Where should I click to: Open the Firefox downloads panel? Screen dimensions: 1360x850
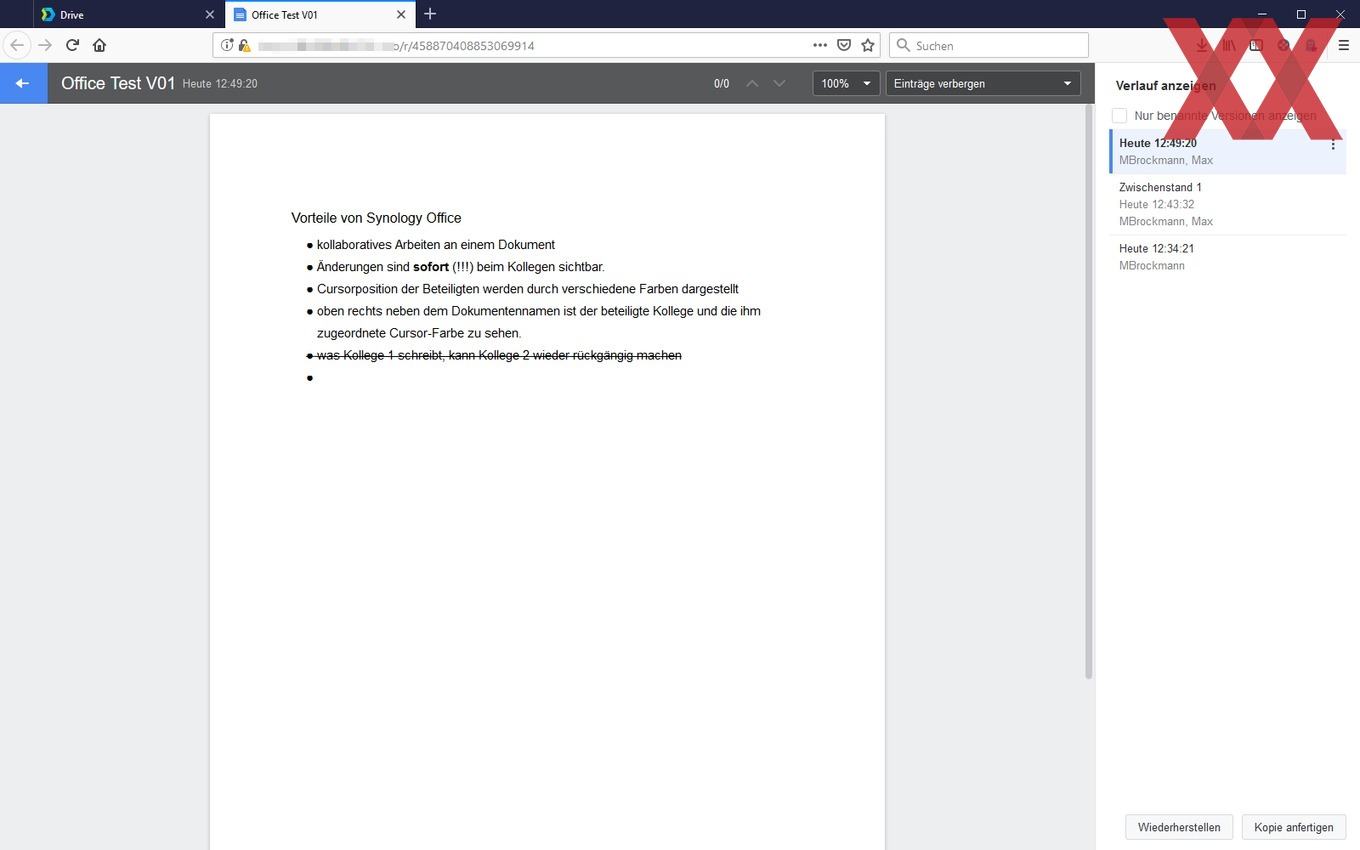(x=1202, y=45)
